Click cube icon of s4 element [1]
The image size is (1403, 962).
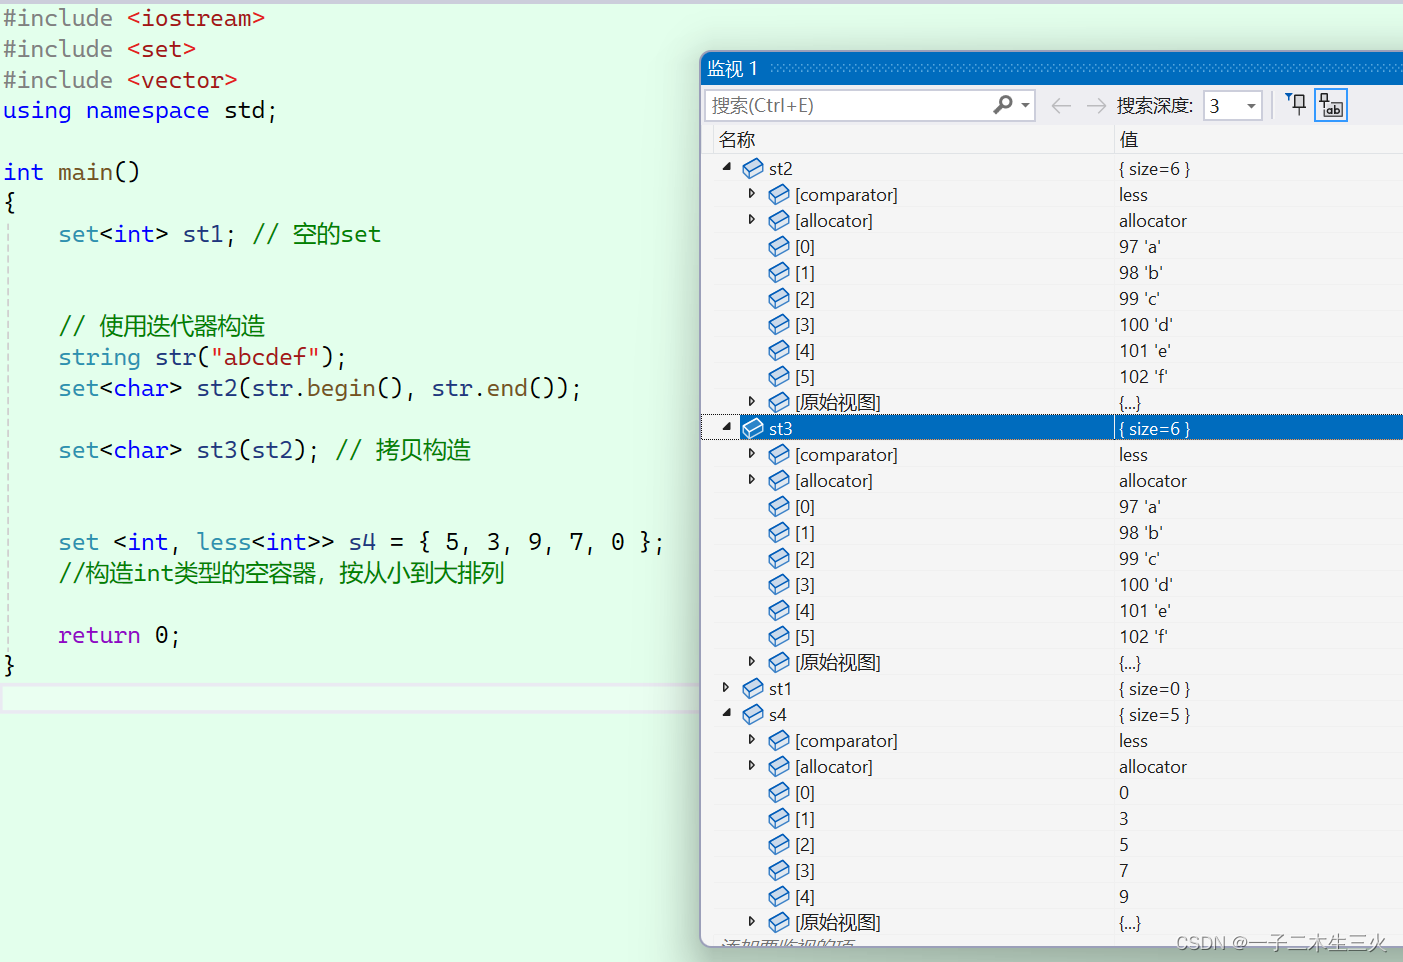[779, 818]
